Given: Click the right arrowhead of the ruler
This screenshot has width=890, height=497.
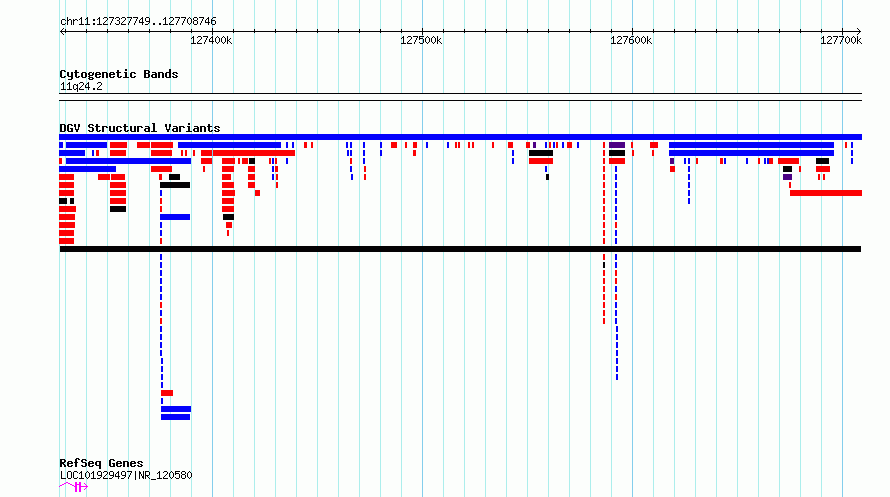Looking at the screenshot, I should pyautogui.click(x=859, y=31).
